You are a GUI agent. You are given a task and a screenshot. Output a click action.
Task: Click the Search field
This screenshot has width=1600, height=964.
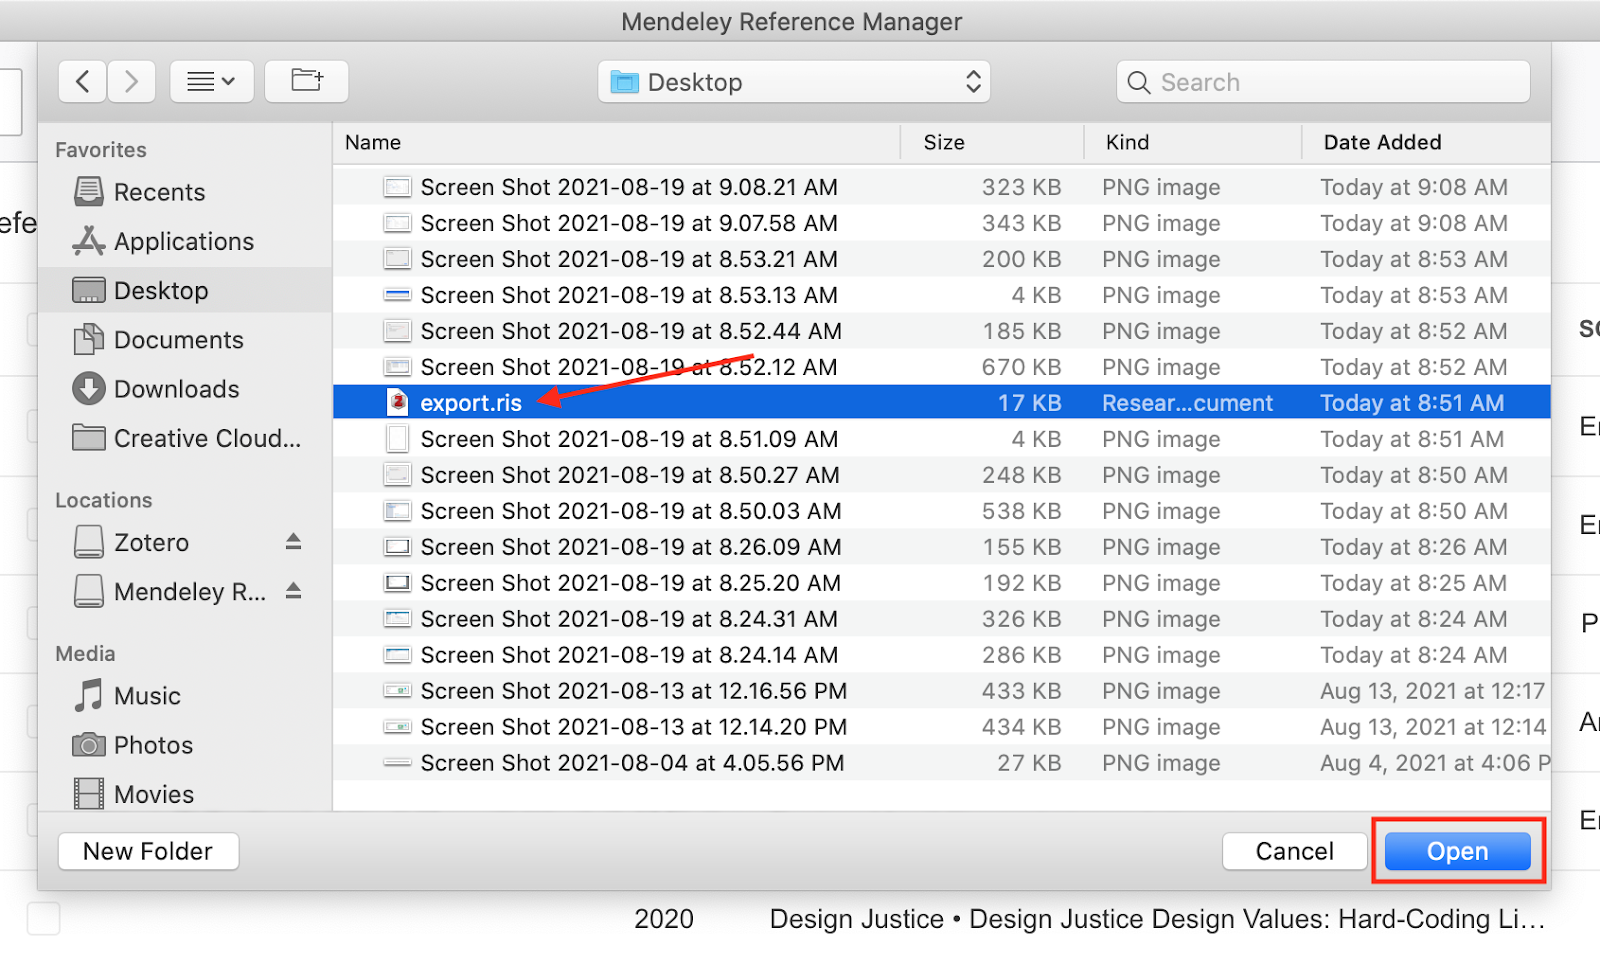1323,82
